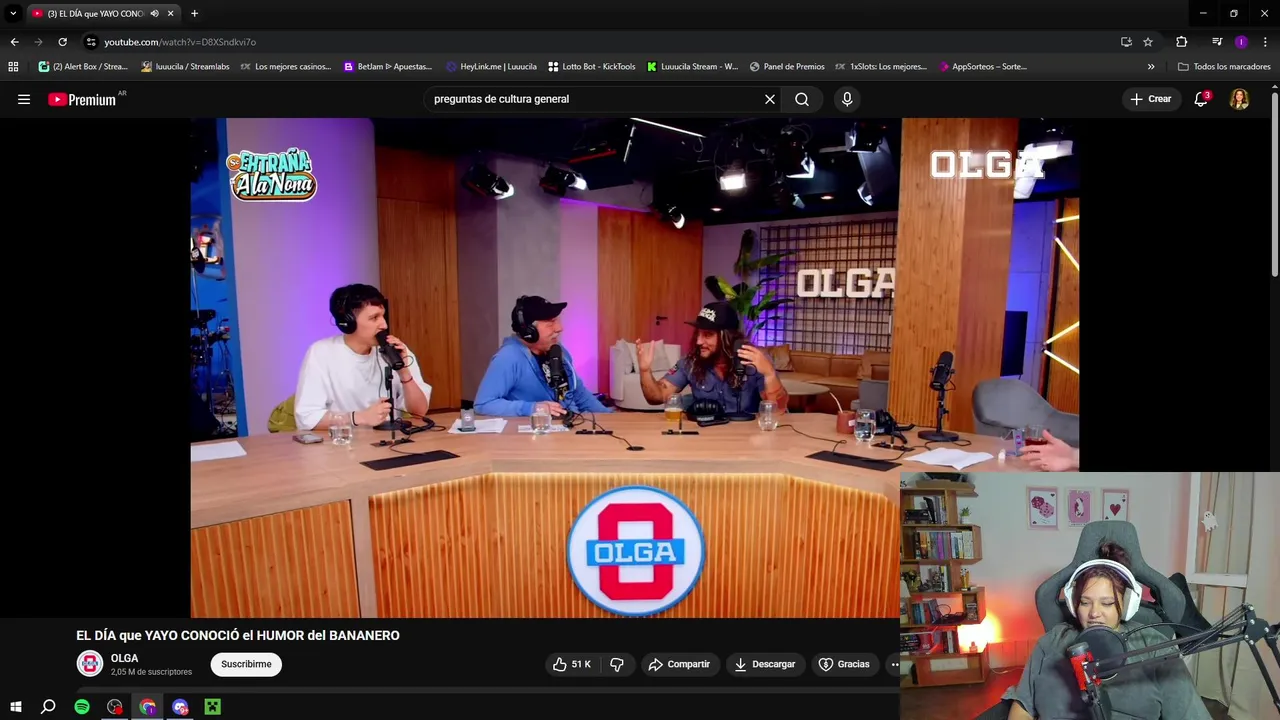Open the OLGA channel name link
The height and width of the screenshot is (720, 1280).
pyautogui.click(x=125, y=658)
